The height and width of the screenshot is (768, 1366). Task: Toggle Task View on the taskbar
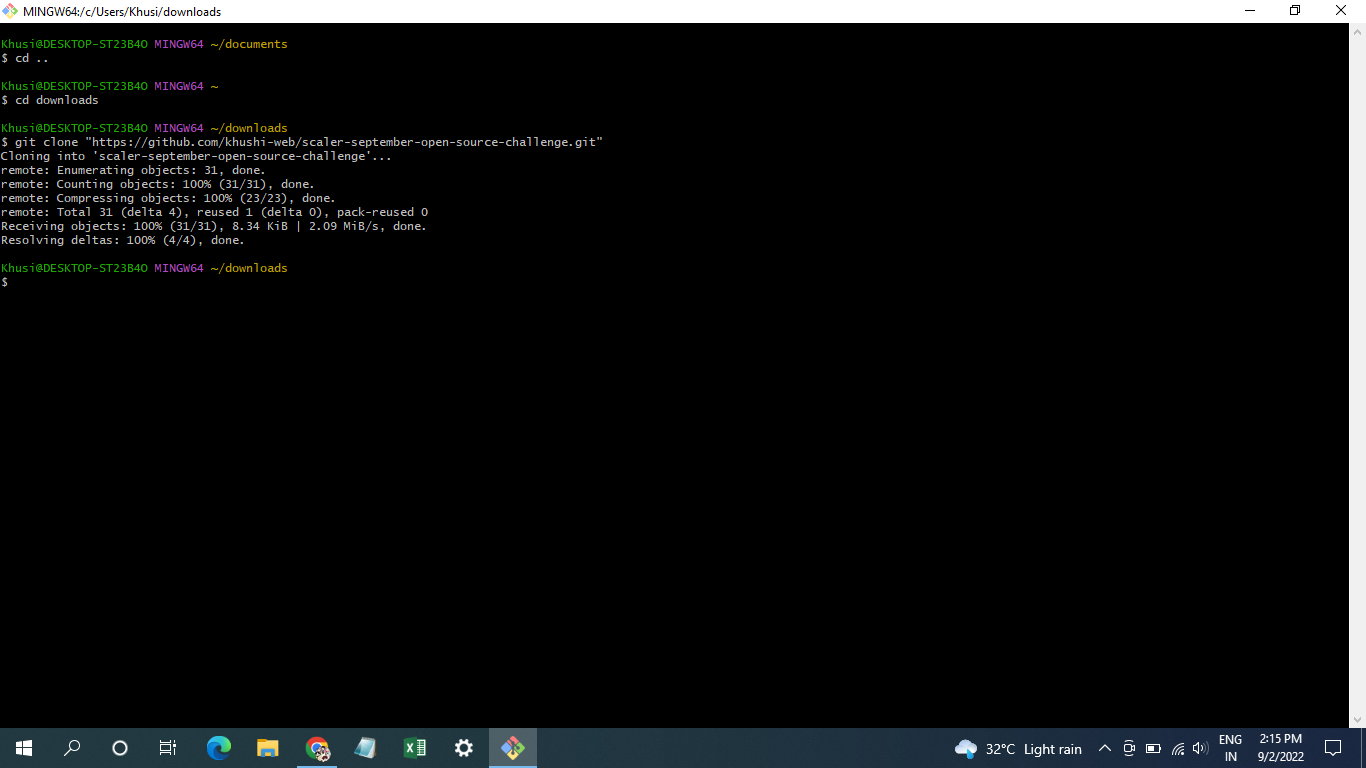pos(167,747)
